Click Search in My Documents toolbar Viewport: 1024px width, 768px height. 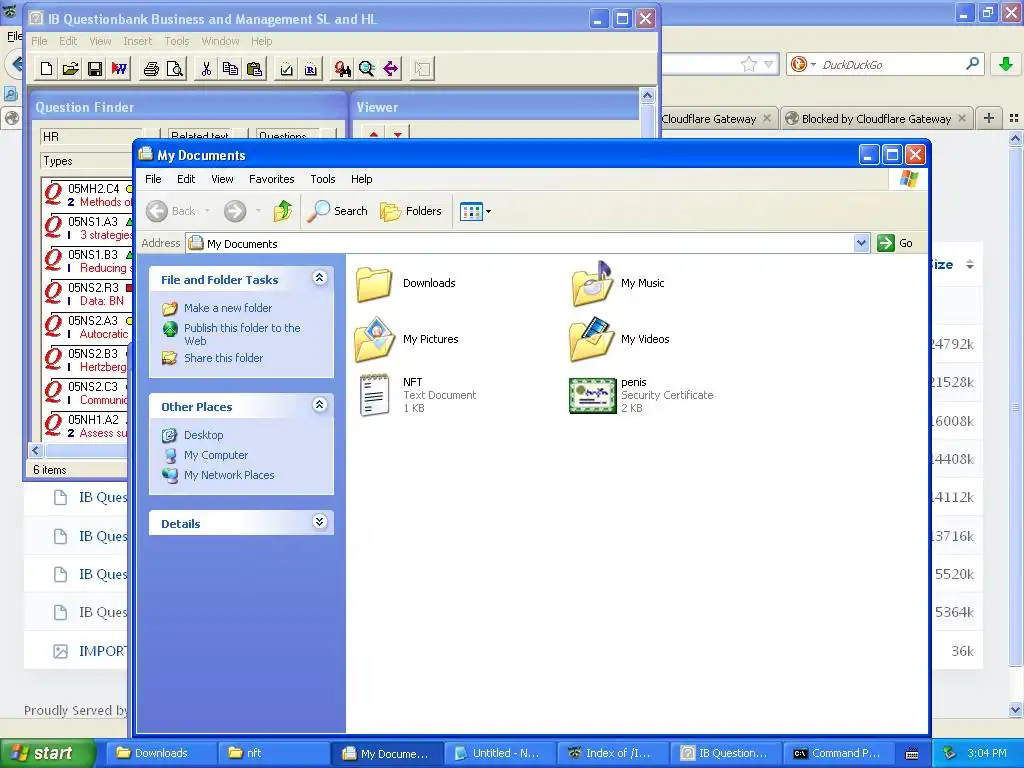click(338, 211)
